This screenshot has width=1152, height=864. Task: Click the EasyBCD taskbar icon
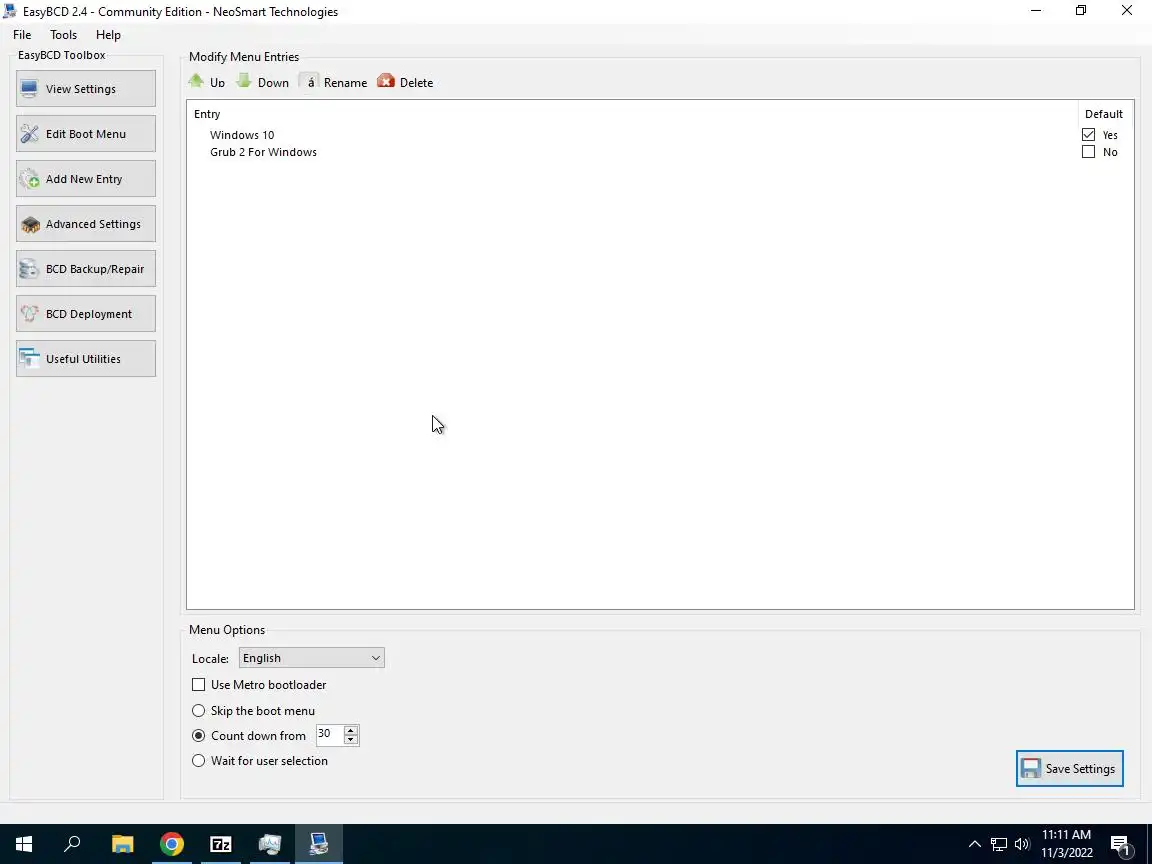pyautogui.click(x=319, y=844)
